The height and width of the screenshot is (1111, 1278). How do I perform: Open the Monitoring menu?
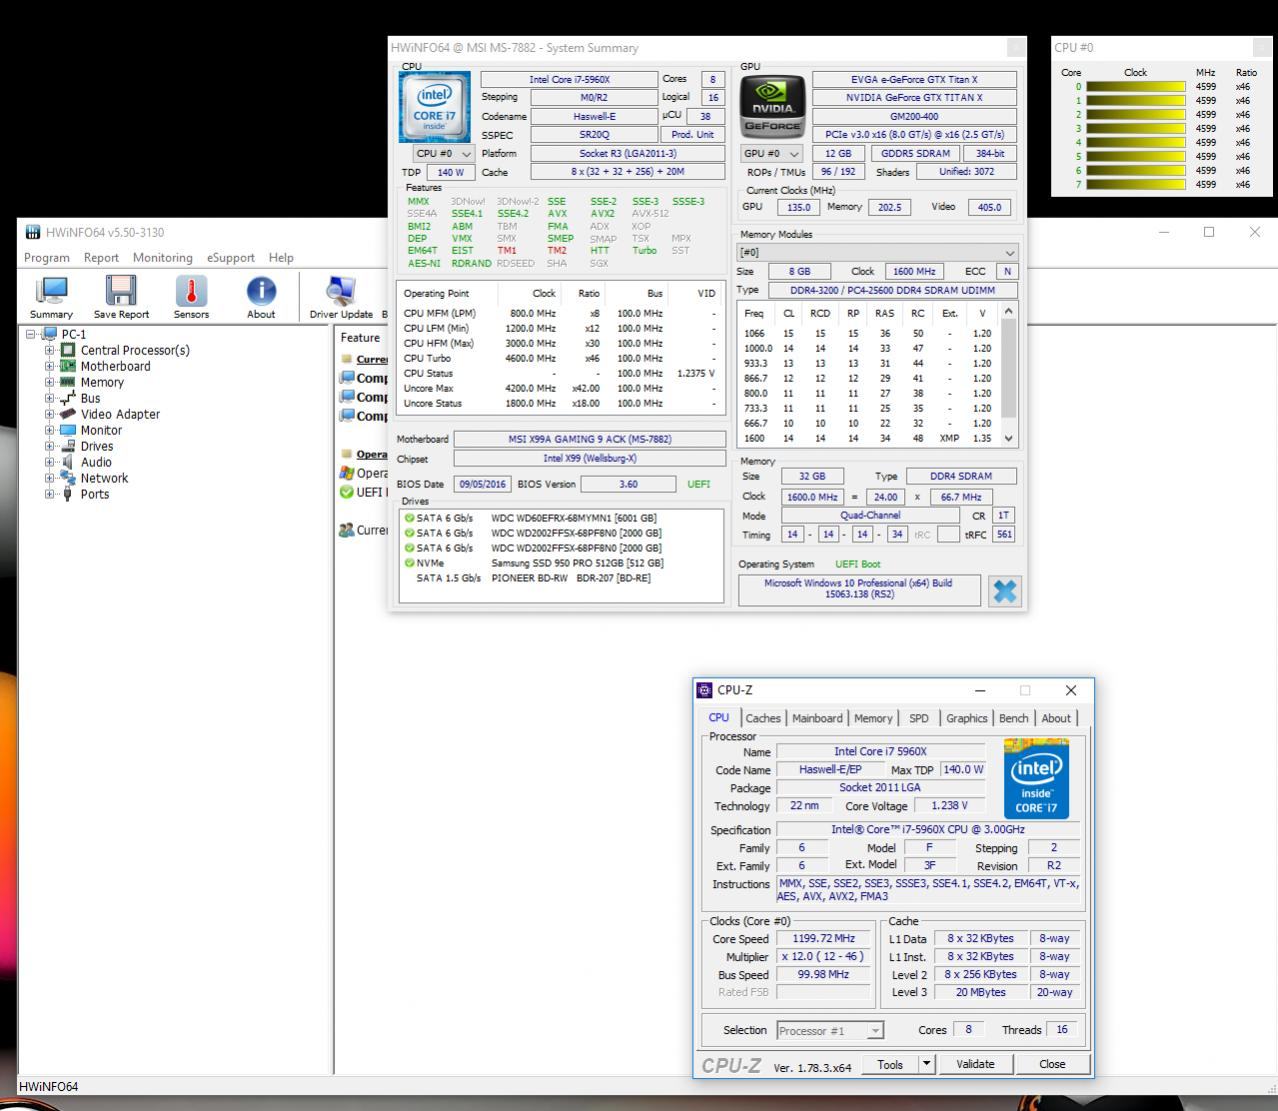point(162,257)
